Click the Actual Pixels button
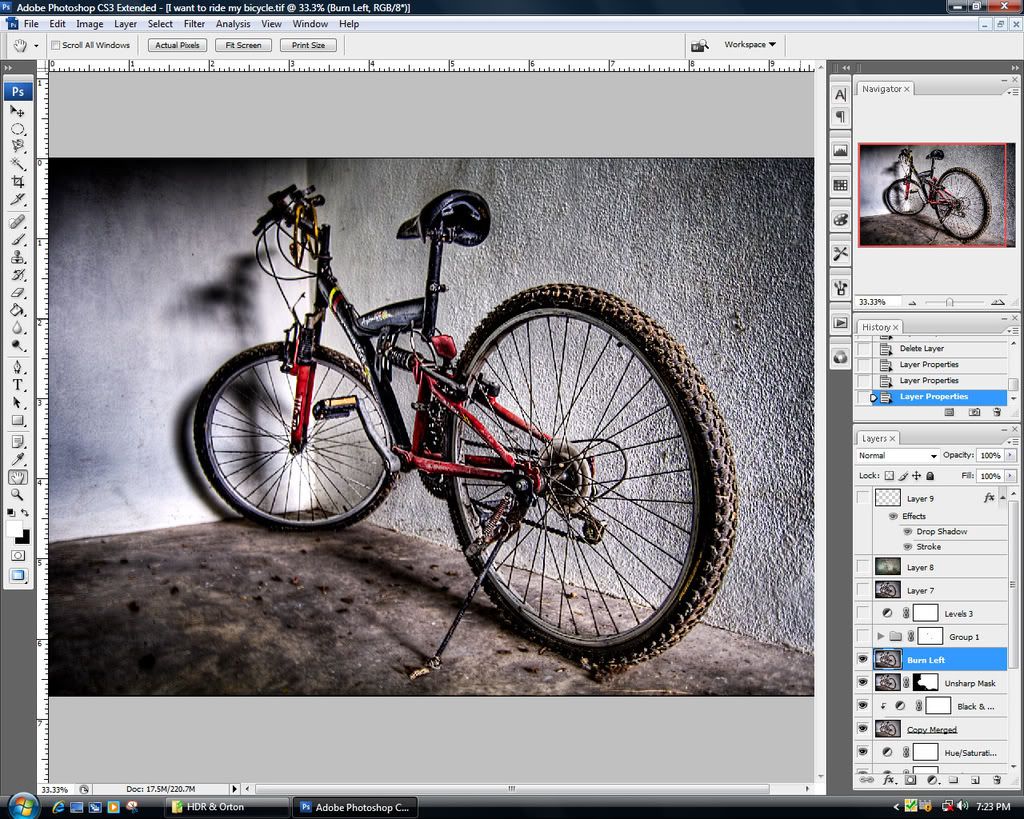The height and width of the screenshot is (819, 1024). tap(178, 45)
